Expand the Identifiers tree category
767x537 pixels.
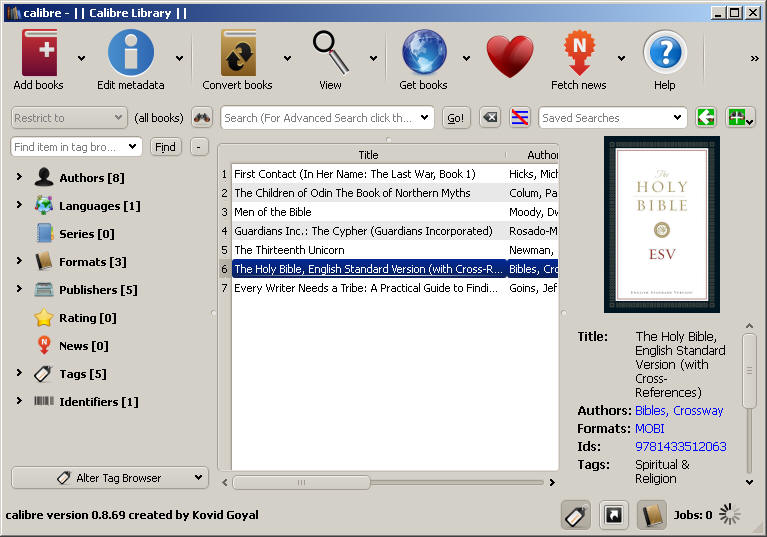pos(19,401)
